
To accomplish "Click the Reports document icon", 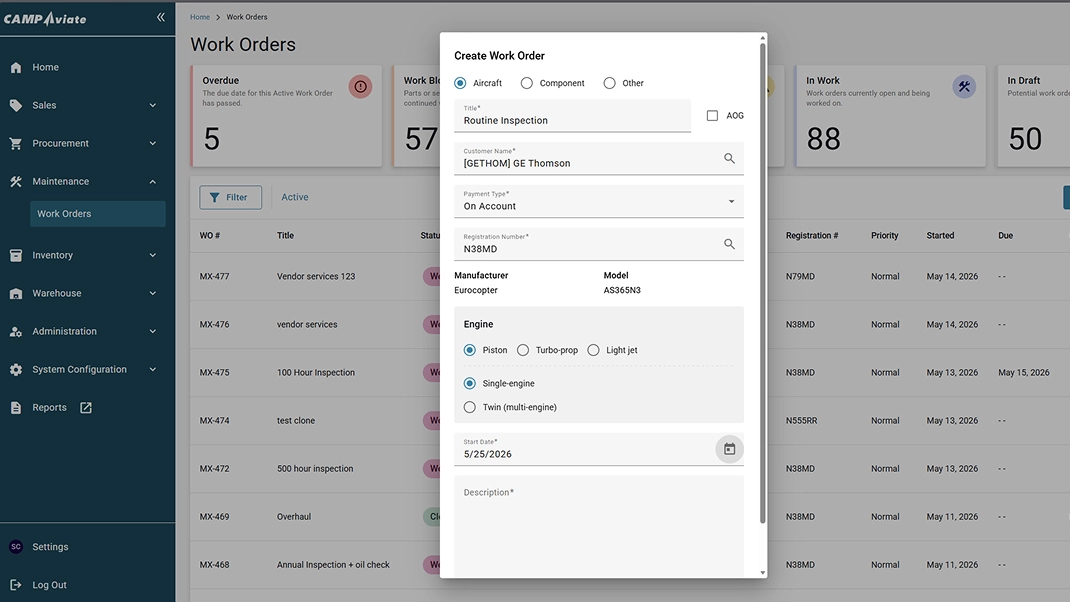I will [16, 407].
